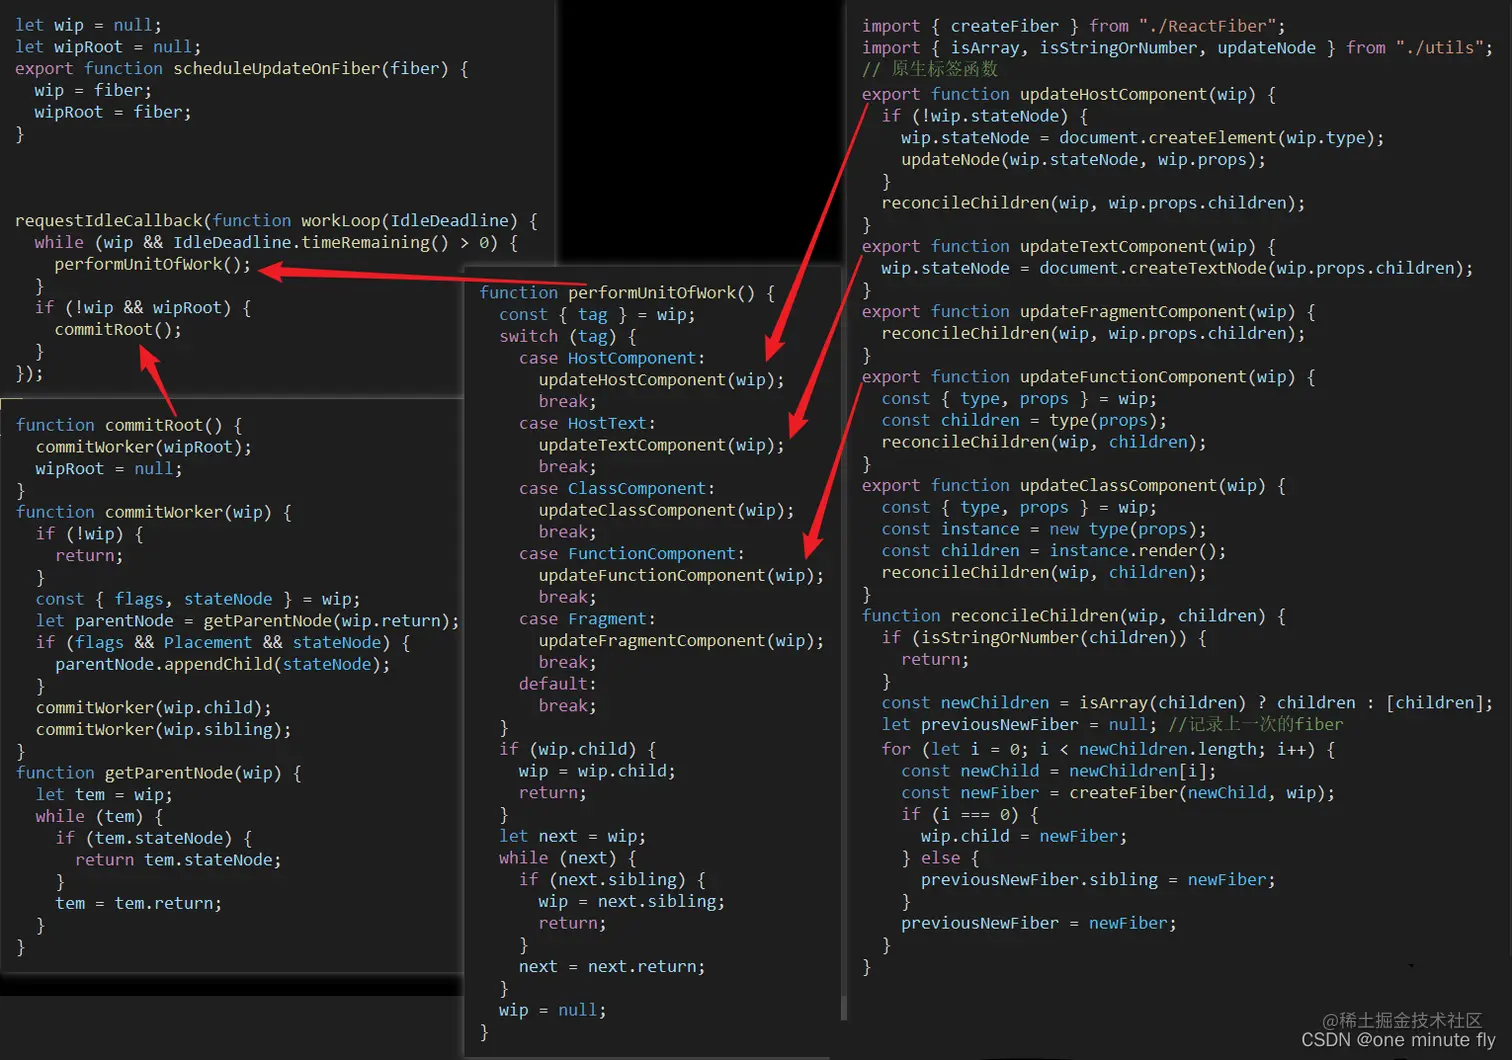Screen dimensions: 1512x1060
Task: Click the 'default:' label
Action: (558, 684)
